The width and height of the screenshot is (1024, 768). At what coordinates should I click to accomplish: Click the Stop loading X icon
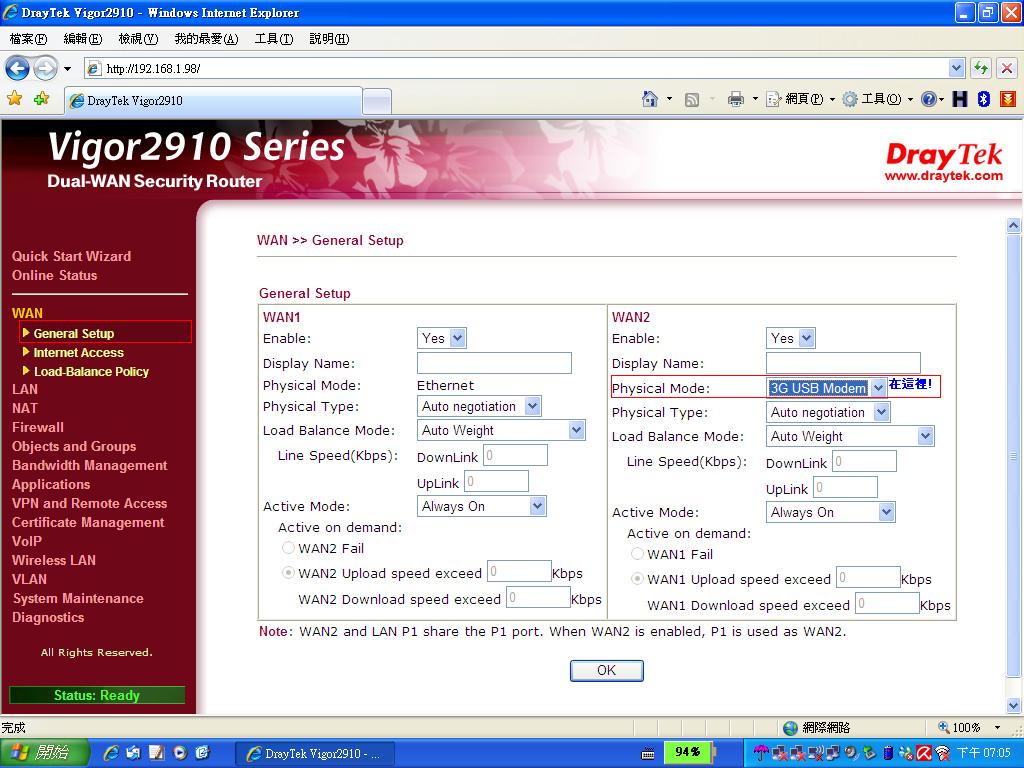click(x=1007, y=68)
